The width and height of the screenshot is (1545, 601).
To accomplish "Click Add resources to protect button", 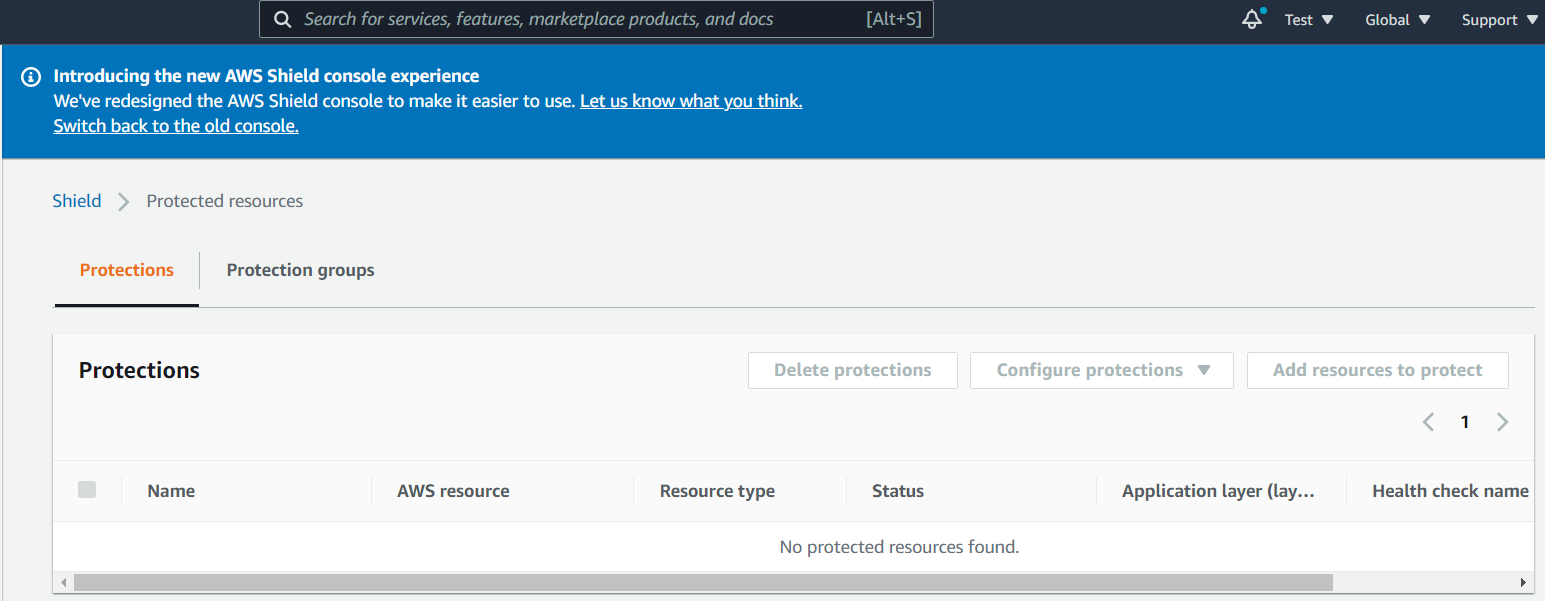I will coord(1377,370).
